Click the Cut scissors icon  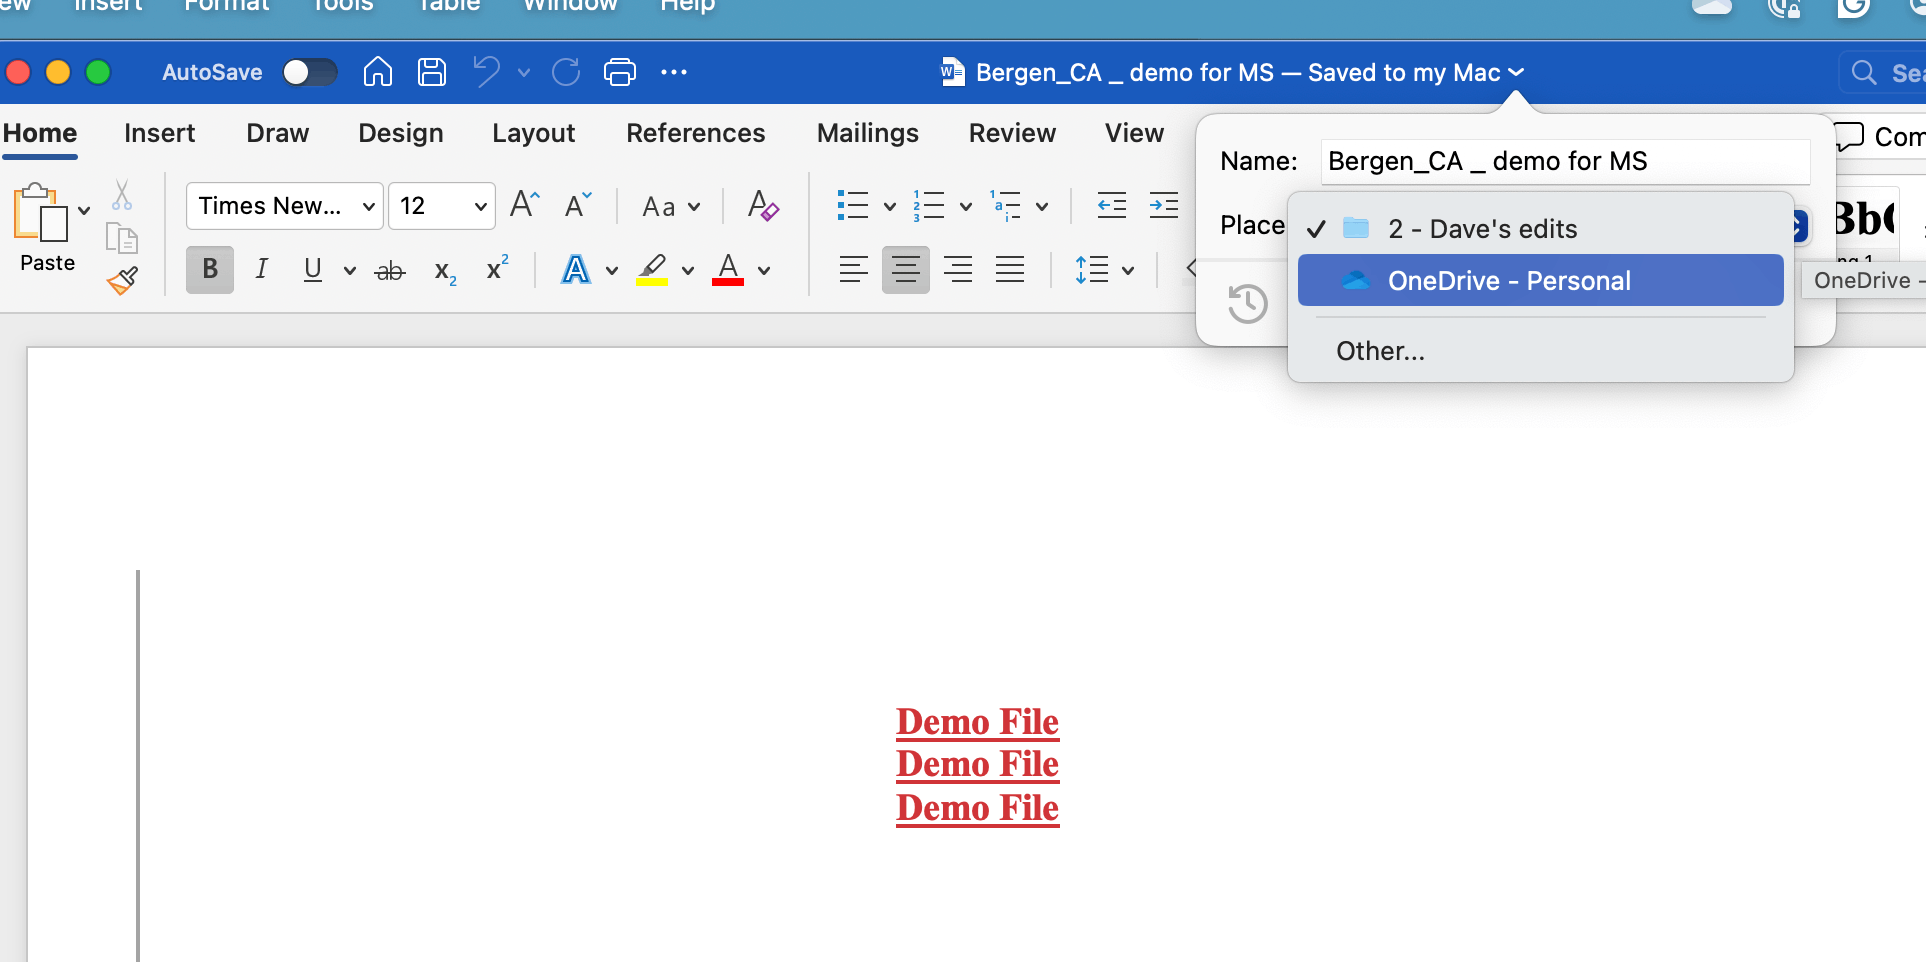coord(122,195)
